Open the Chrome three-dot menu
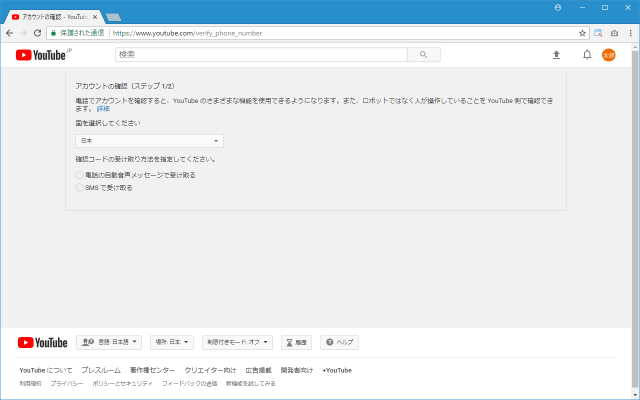This screenshot has width=640, height=400. click(629, 32)
